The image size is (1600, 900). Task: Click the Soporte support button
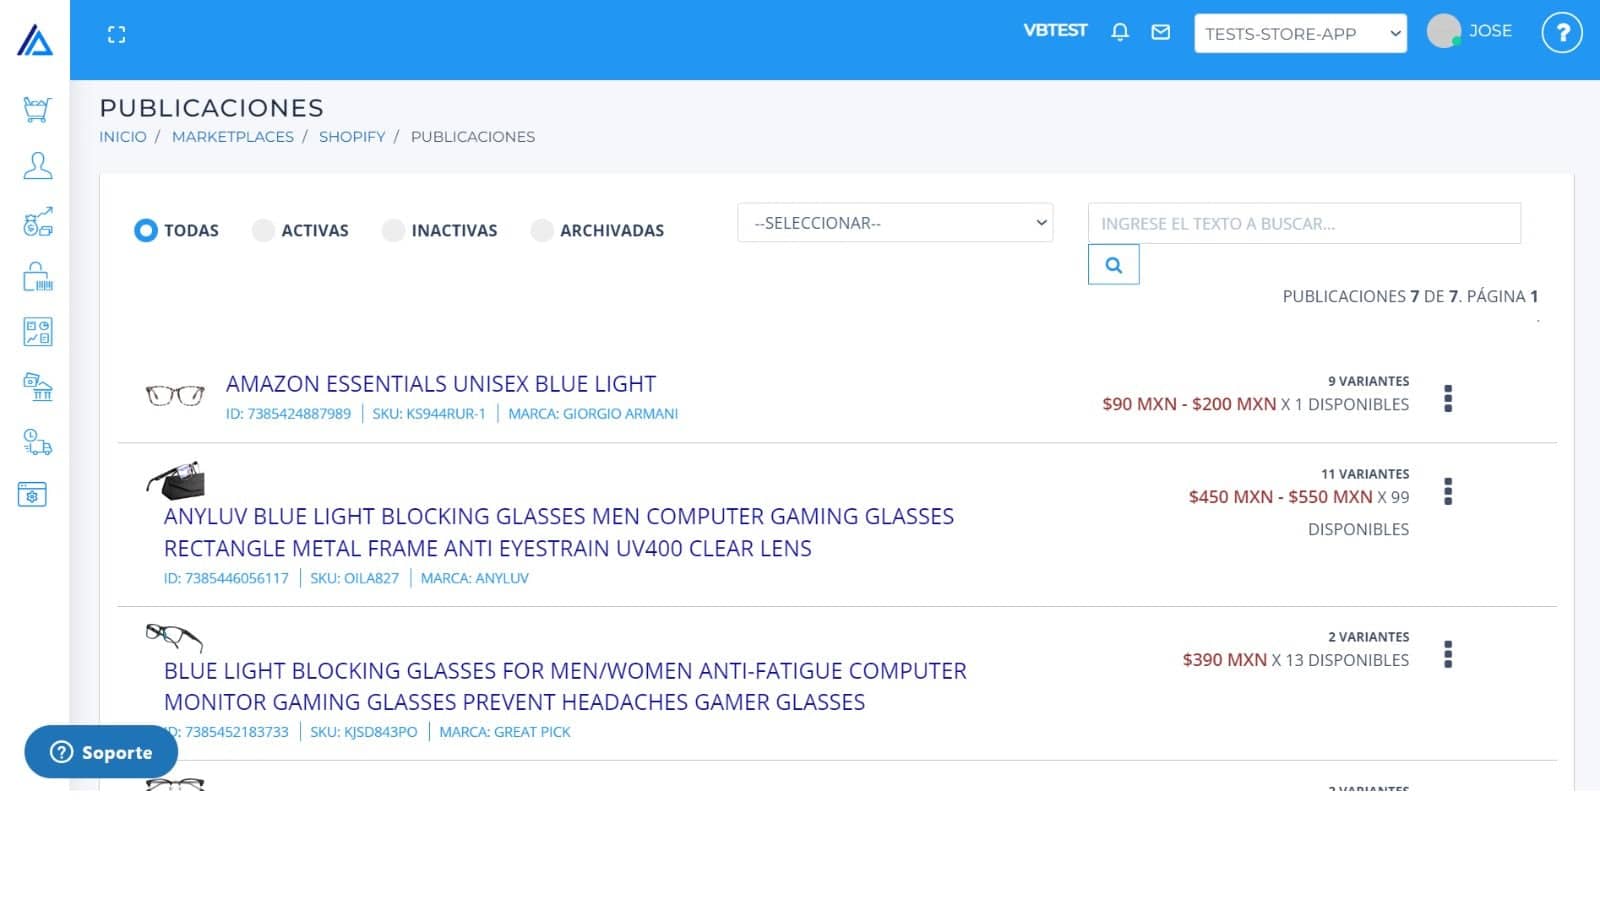[x=101, y=752]
